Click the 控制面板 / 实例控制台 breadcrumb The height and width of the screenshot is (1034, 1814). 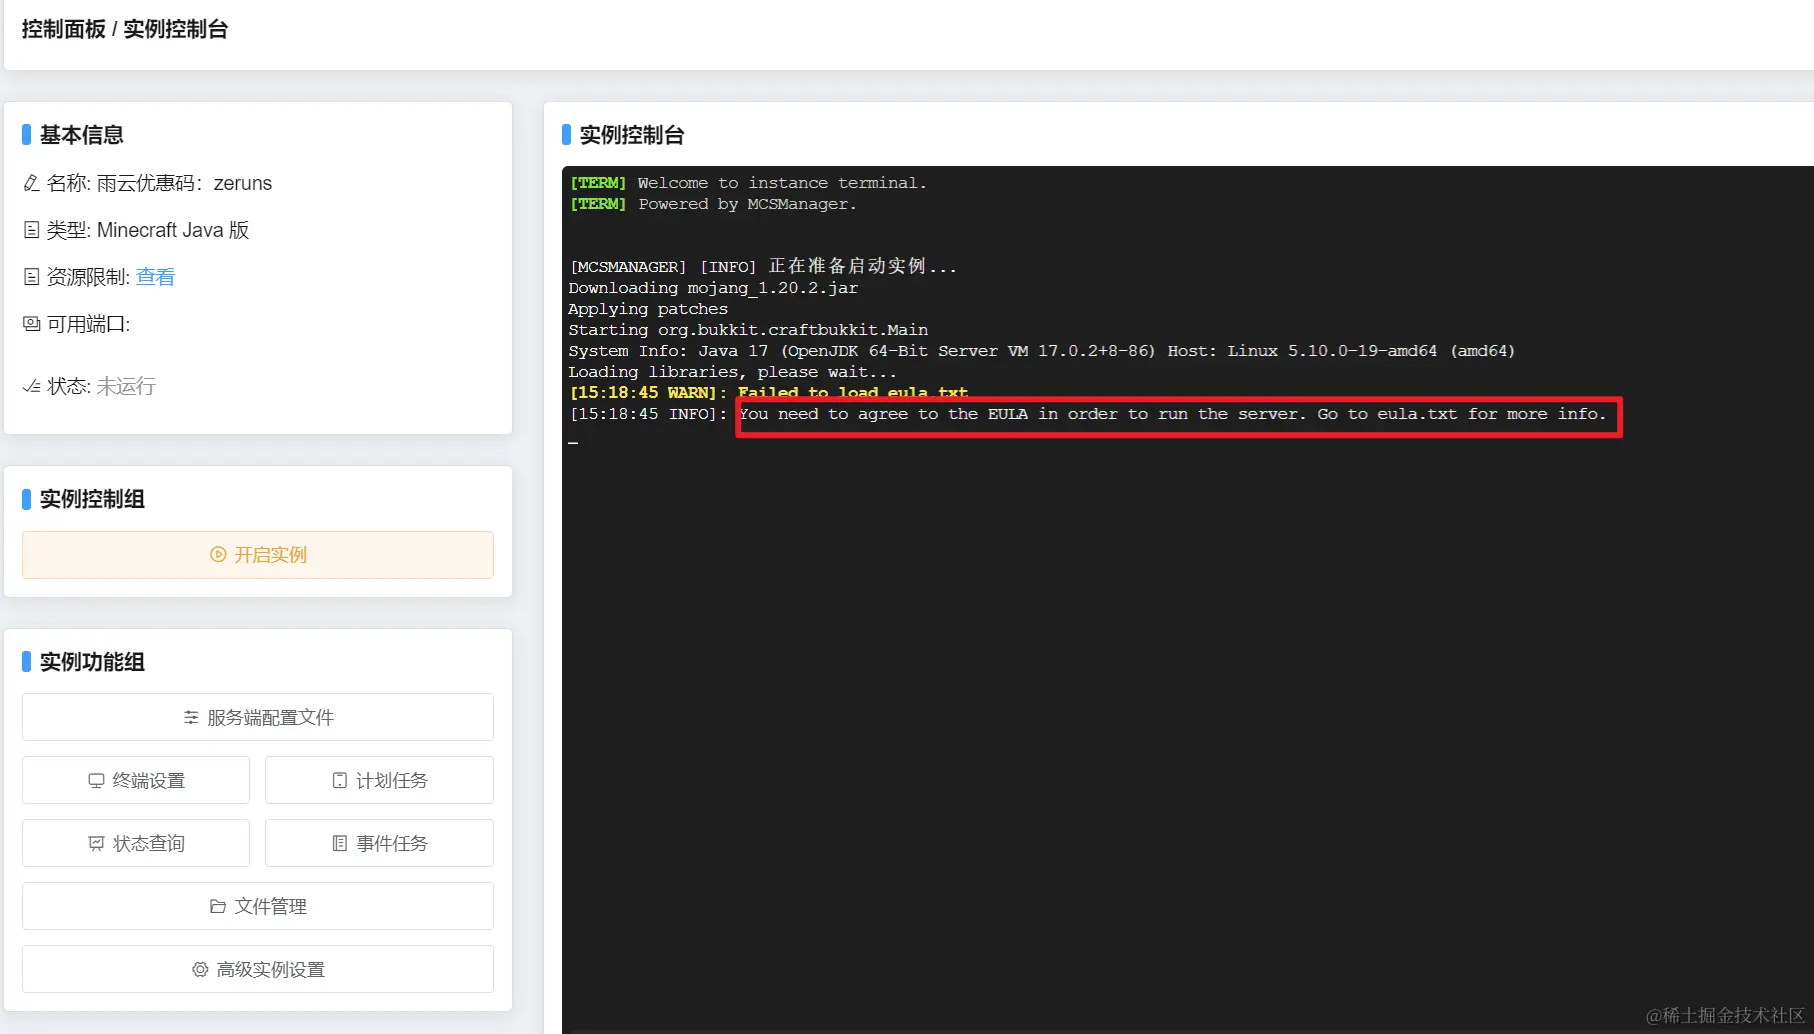coord(125,29)
